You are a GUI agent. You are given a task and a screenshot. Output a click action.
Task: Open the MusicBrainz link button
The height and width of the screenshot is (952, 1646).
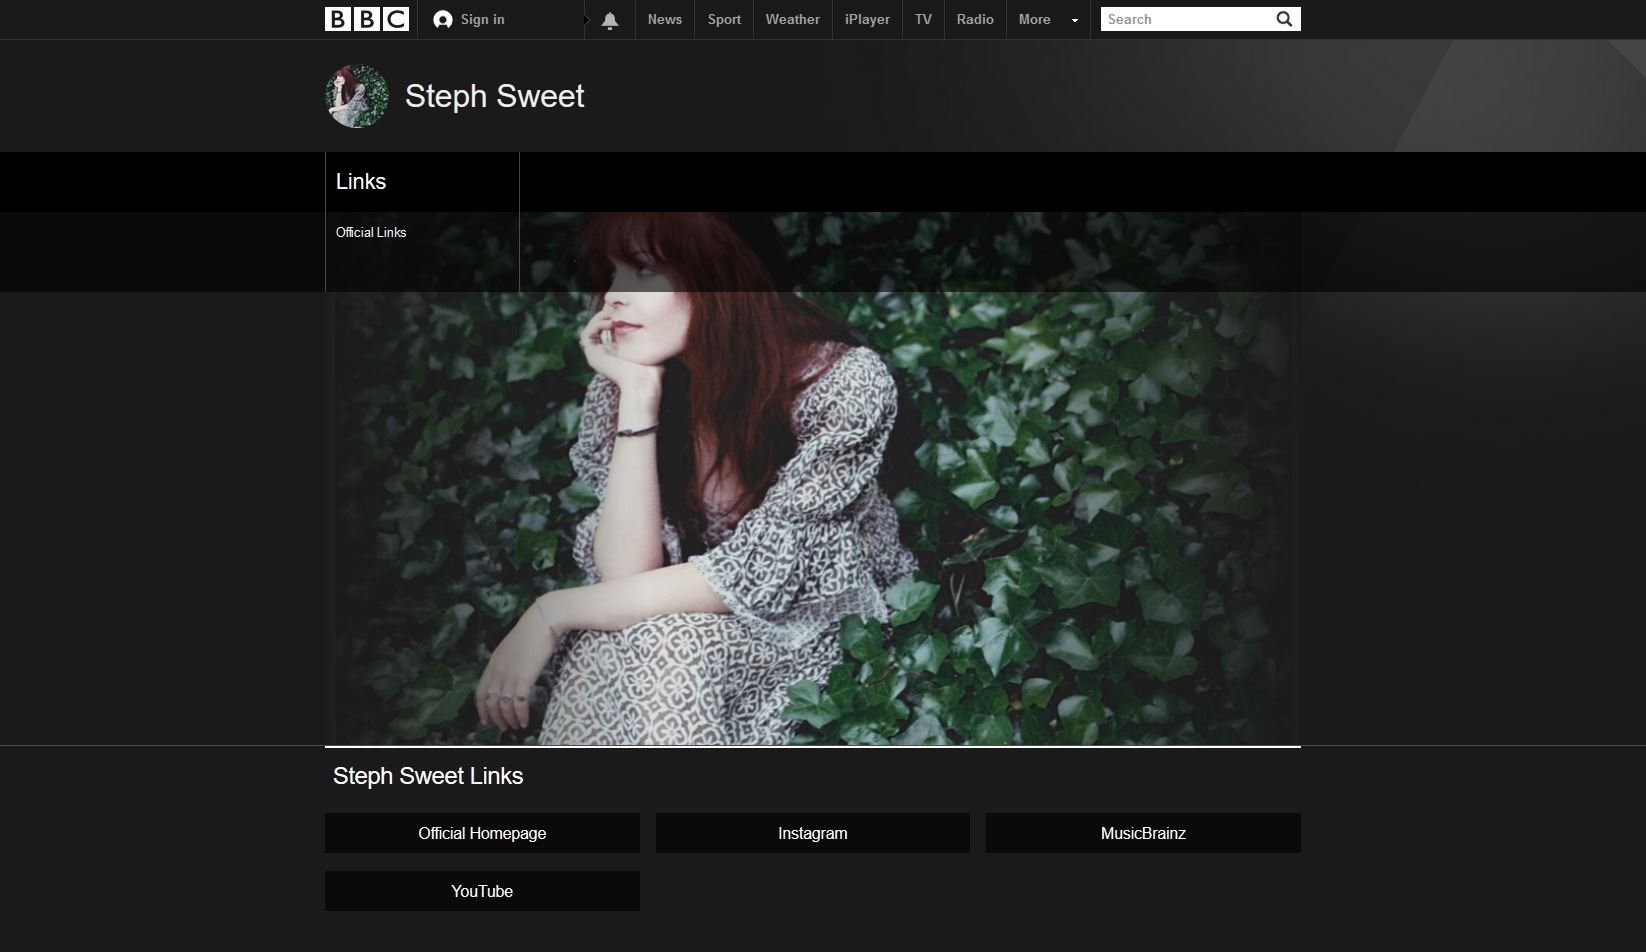coord(1143,833)
